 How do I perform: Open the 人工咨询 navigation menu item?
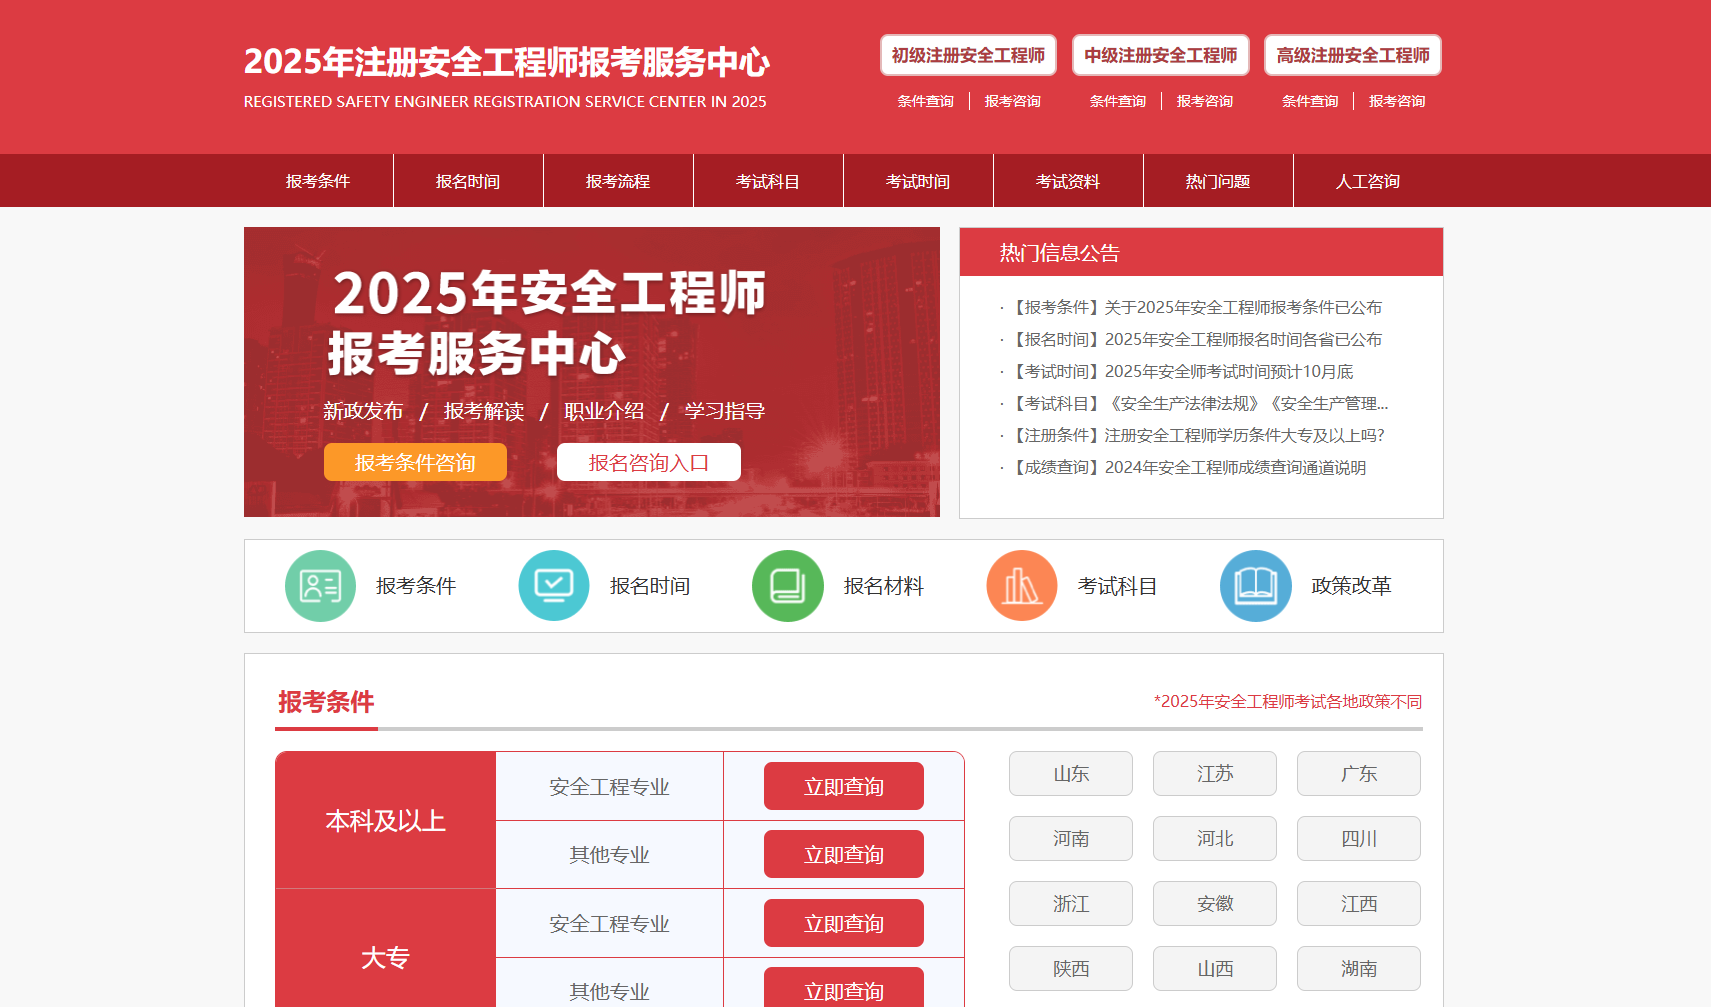1367,181
